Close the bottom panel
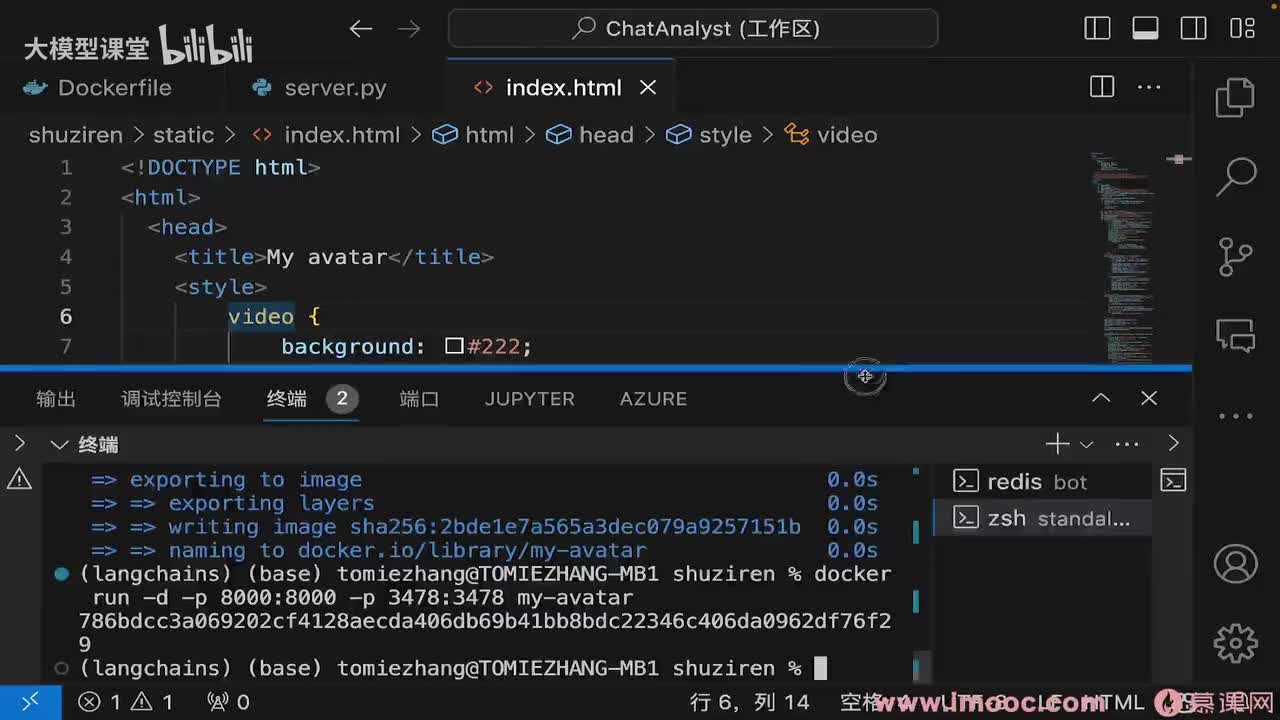 1149,398
